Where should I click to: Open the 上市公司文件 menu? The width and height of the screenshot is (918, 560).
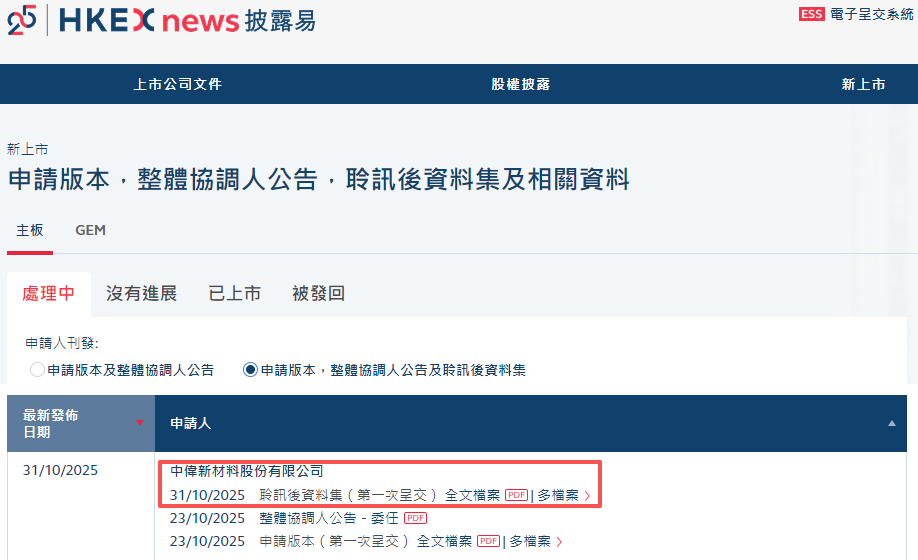177,84
